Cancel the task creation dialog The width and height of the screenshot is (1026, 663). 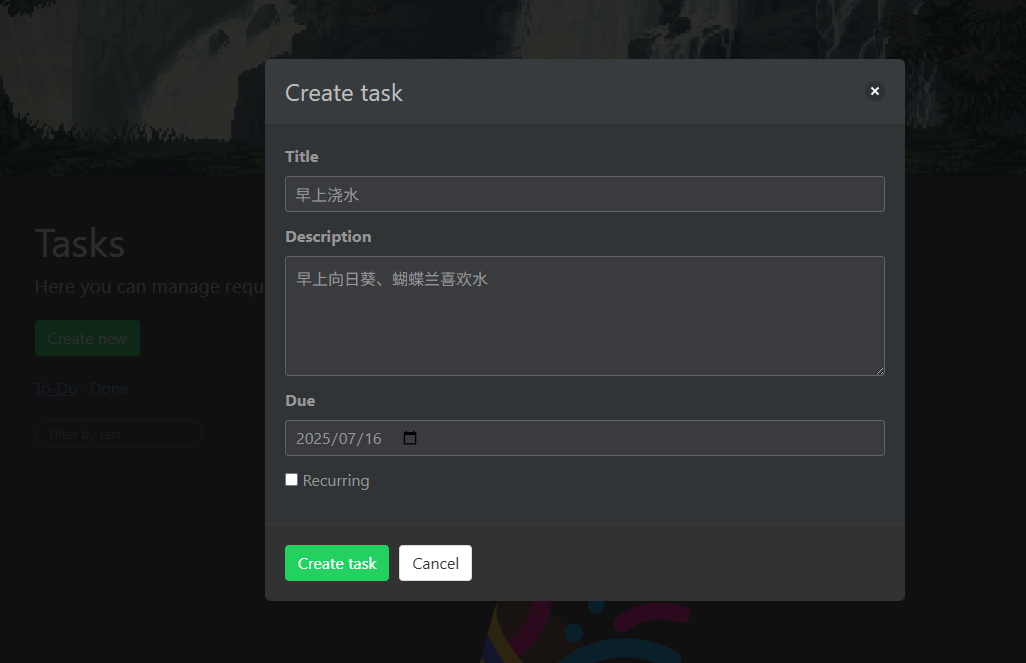(x=435, y=563)
